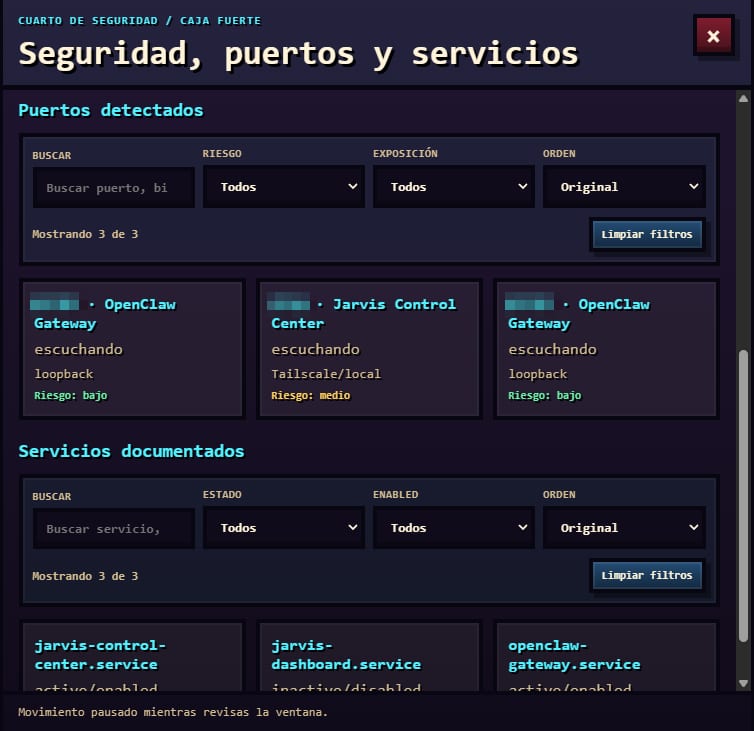Open the jarvis-dashboard.service card
The image size is (754, 731).
[x=369, y=657]
